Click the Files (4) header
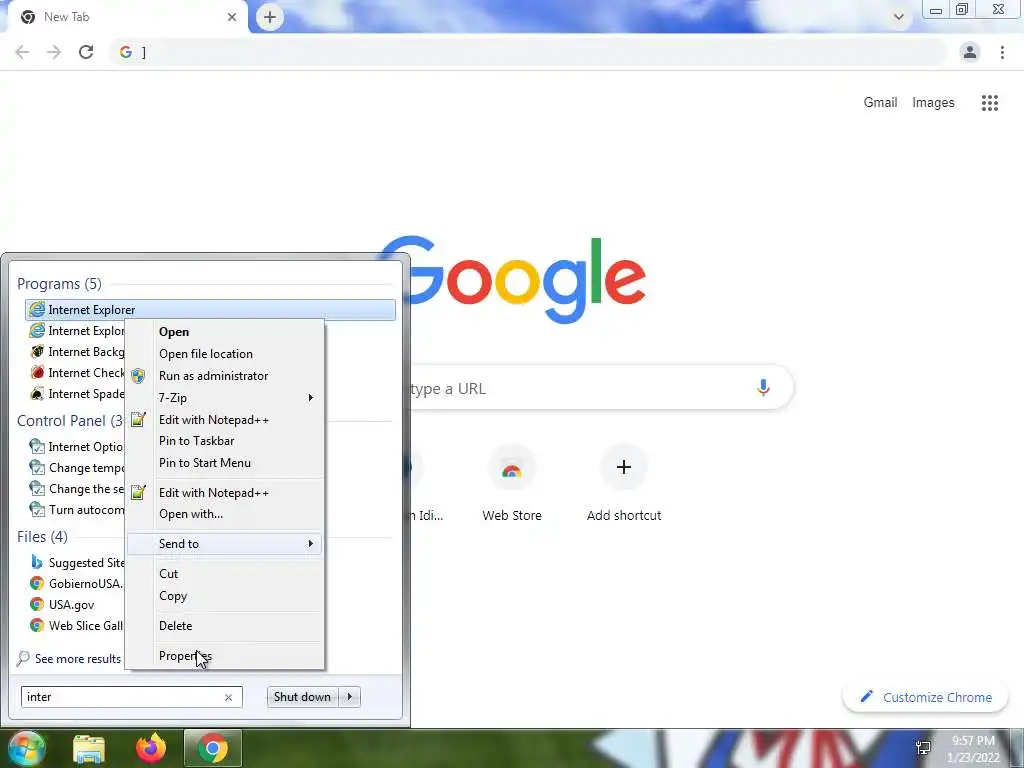This screenshot has width=1024, height=768. 42,536
